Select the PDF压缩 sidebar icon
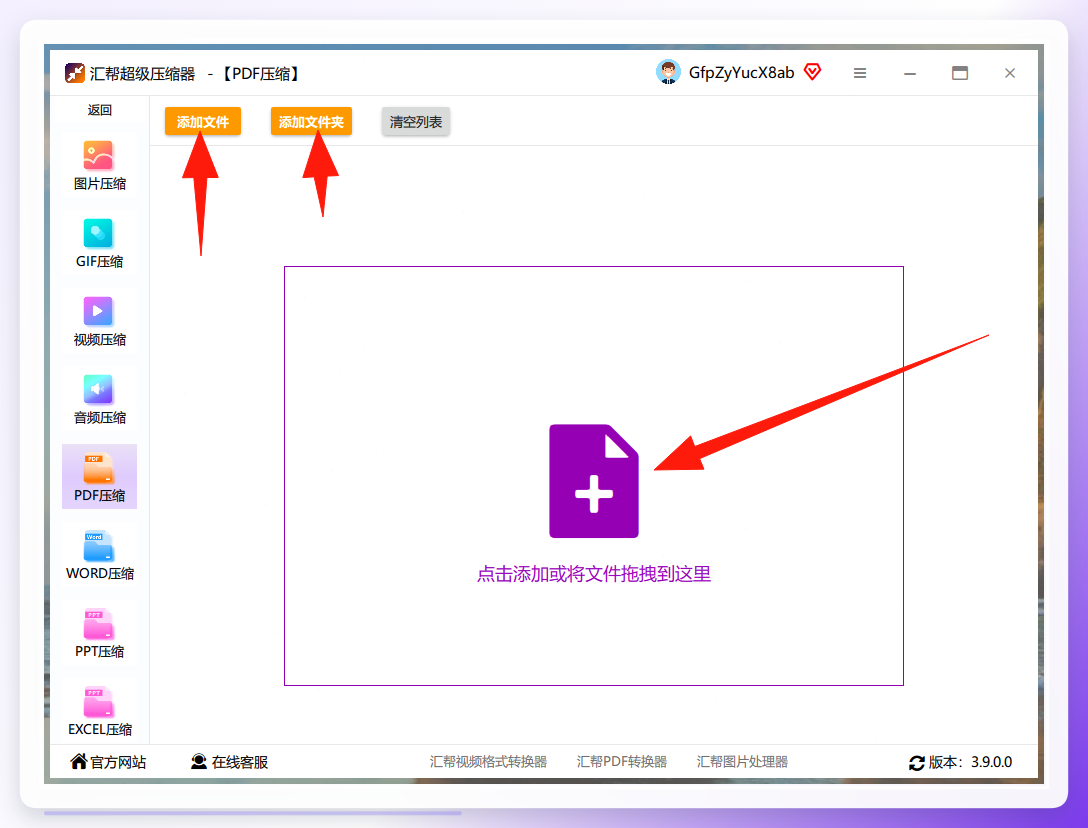The image size is (1088, 828). (x=98, y=468)
